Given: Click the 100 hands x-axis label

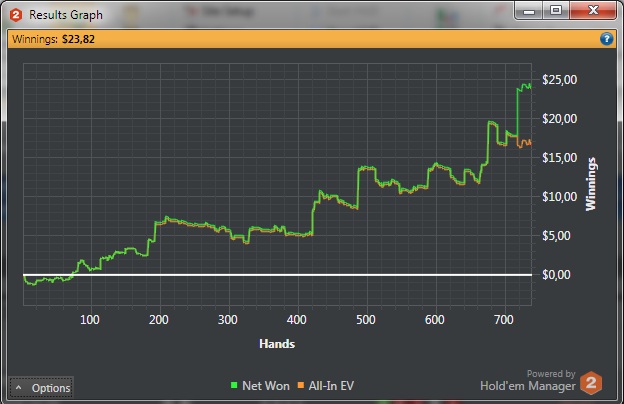Looking at the screenshot, I should [90, 320].
